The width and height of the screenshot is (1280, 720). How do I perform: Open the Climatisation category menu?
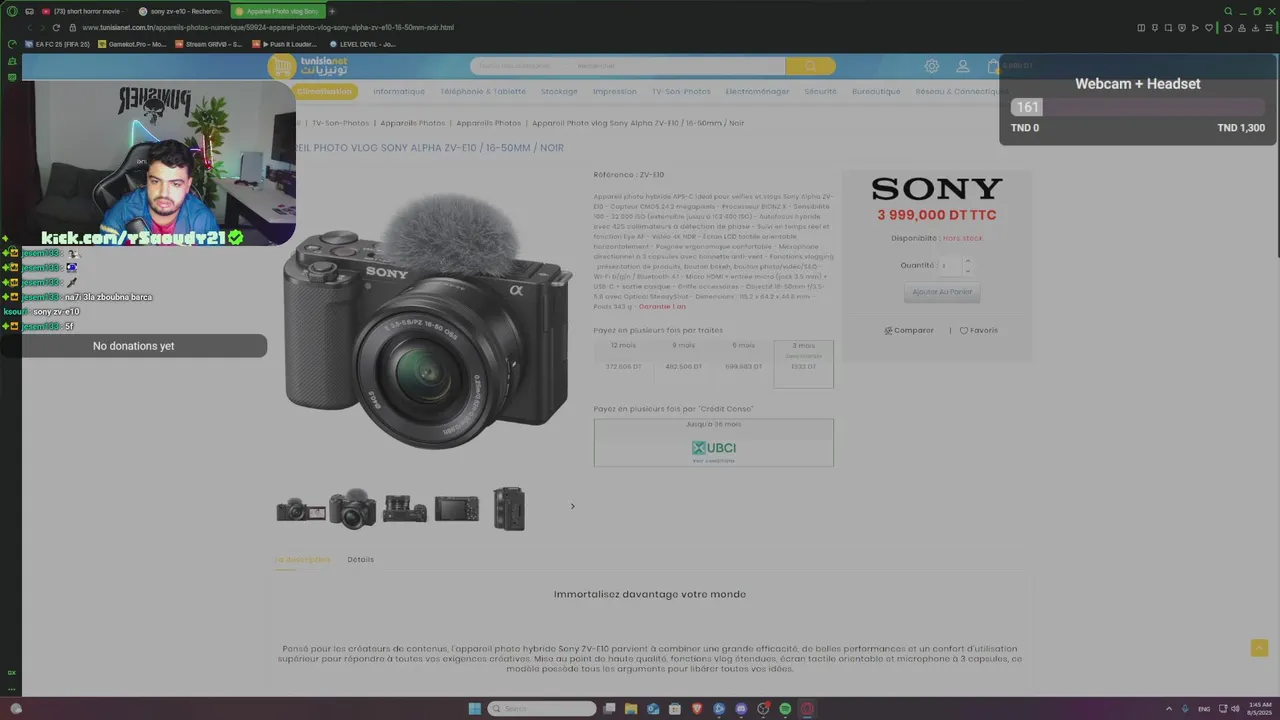tap(324, 91)
